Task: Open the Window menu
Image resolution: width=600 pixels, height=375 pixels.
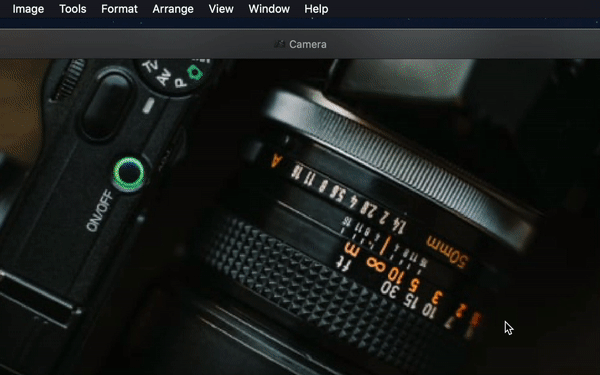Action: [x=269, y=9]
